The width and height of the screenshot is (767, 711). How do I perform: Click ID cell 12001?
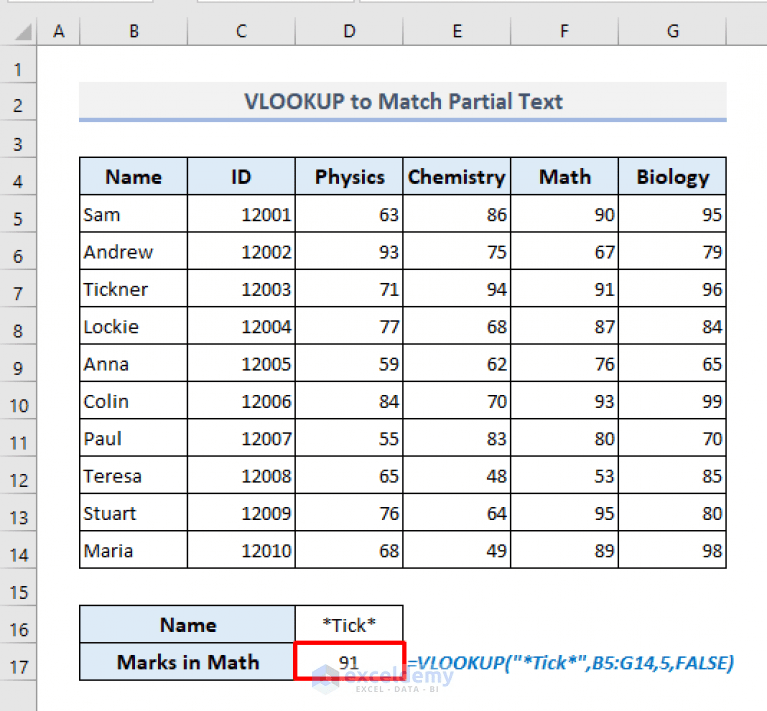click(241, 214)
